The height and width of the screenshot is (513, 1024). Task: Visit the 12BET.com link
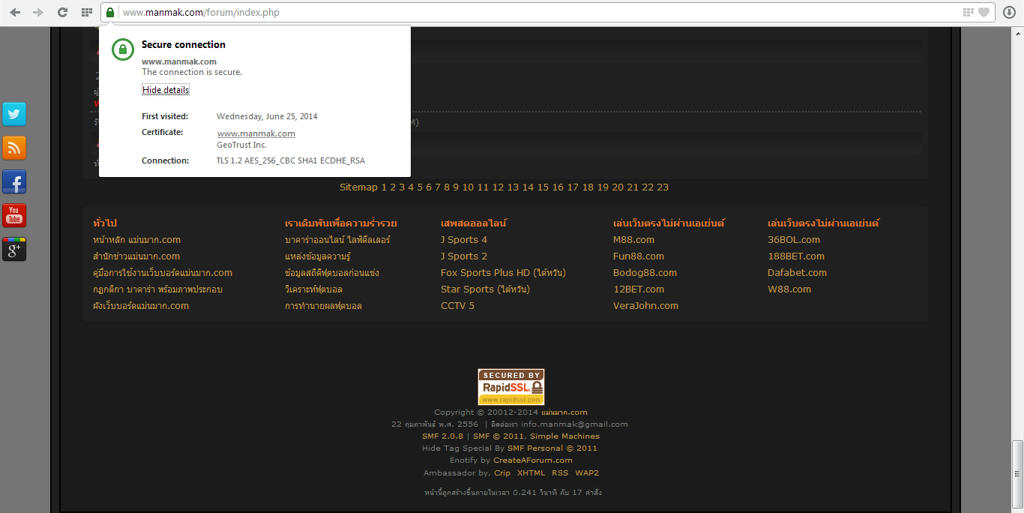tap(639, 289)
